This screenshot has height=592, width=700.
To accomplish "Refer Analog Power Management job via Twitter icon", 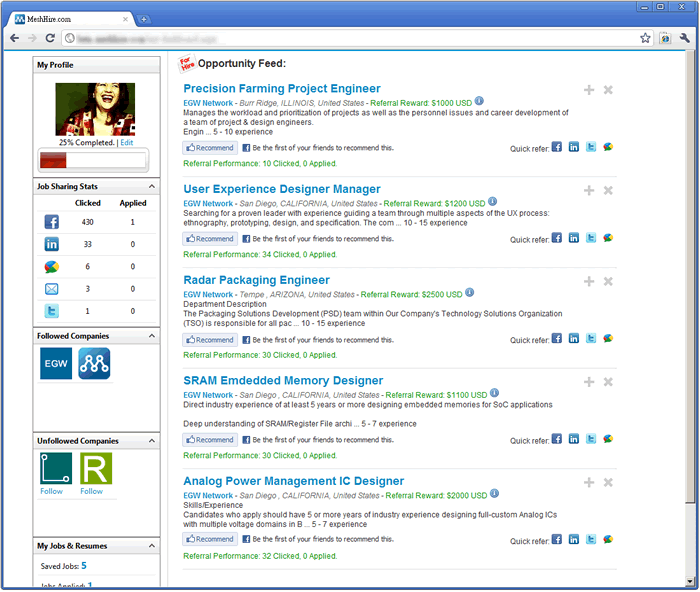I will point(591,539).
